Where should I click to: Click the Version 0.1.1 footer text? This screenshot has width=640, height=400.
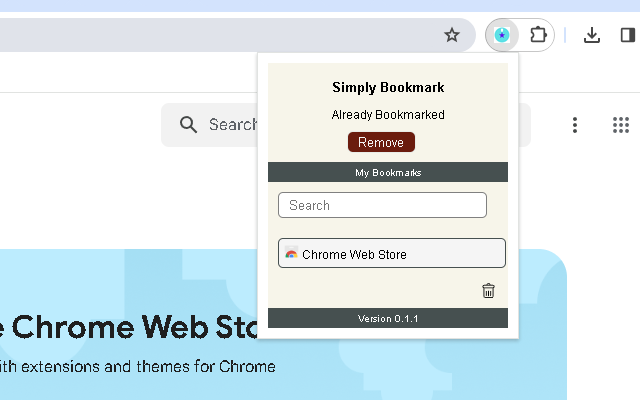click(388, 318)
